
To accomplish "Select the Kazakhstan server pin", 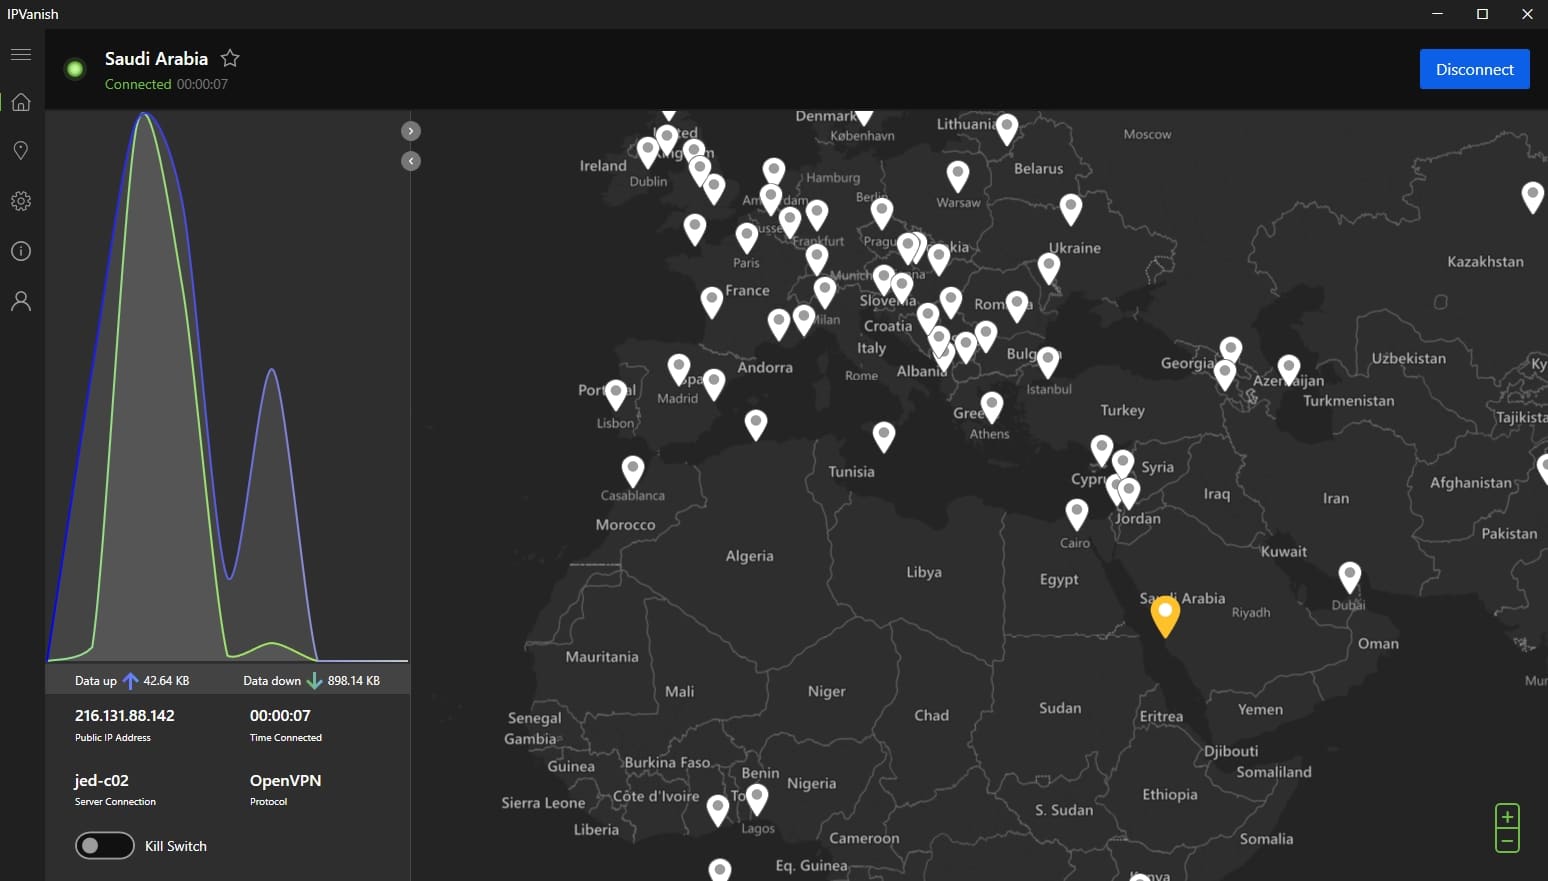I will pyautogui.click(x=1532, y=197).
